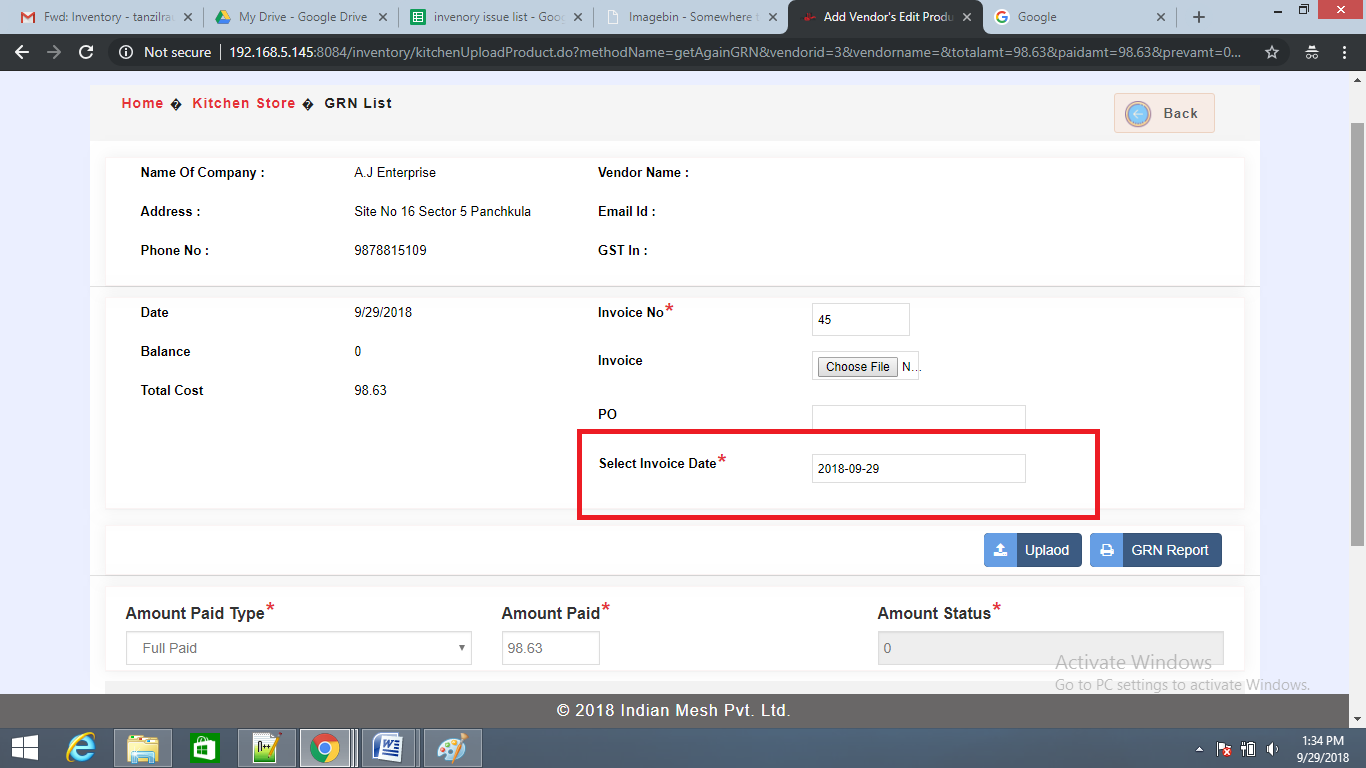
Task: Click the Invoice No input field
Action: coord(861,320)
